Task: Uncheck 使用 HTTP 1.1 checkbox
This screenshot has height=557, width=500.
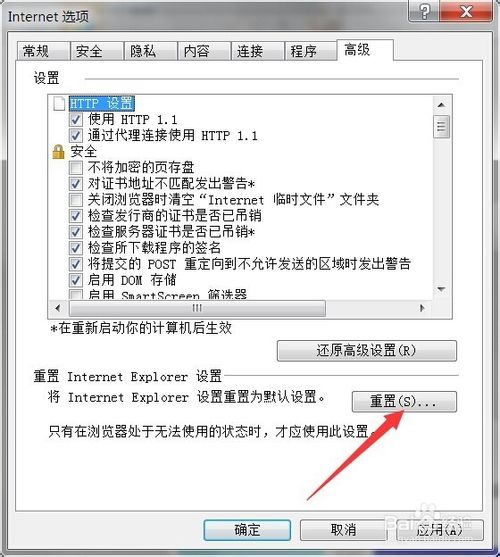Action: (x=75, y=119)
